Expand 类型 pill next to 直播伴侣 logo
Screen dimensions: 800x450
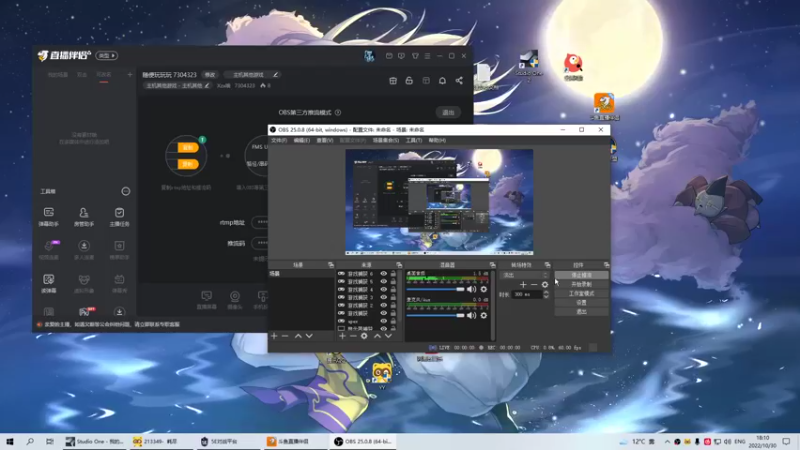(x=107, y=56)
